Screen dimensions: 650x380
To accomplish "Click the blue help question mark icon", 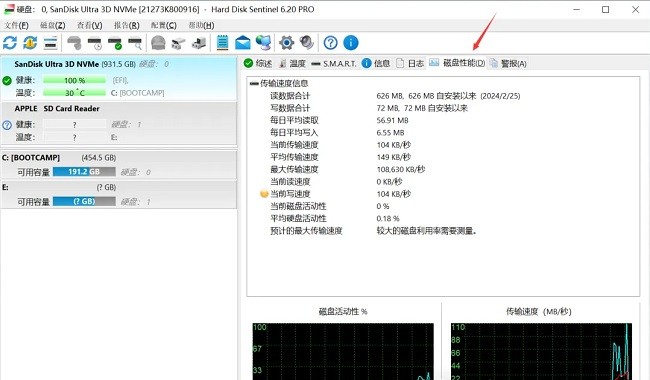I will point(330,43).
